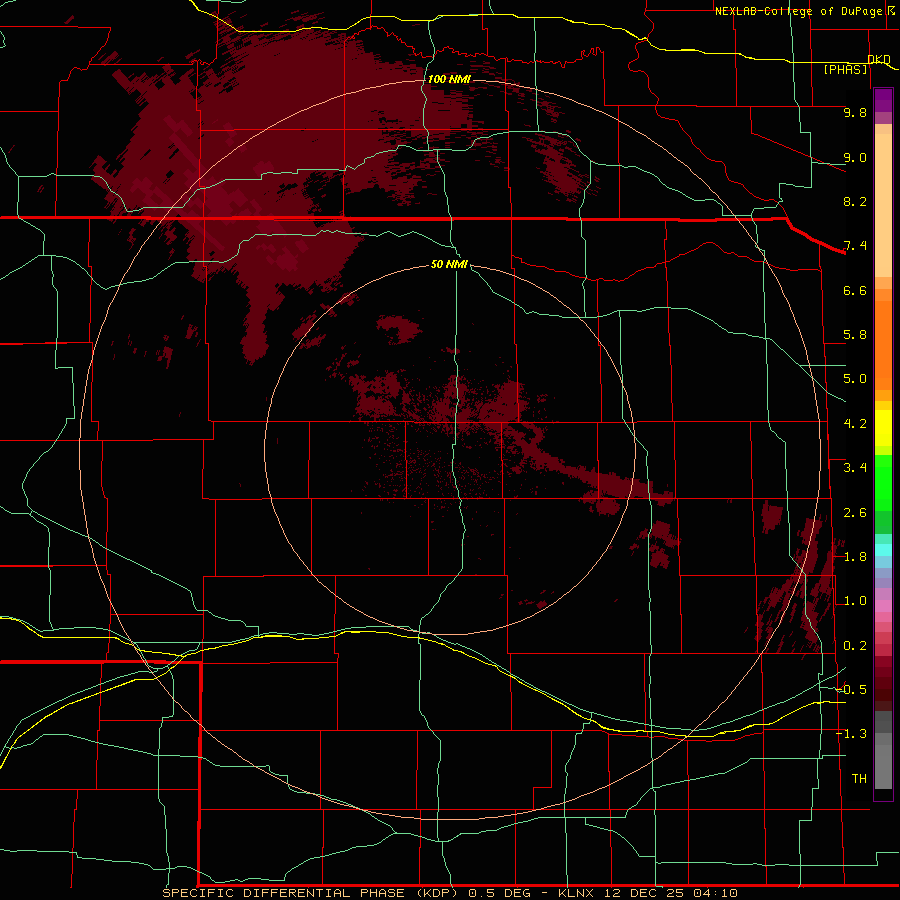Click the TH threshold label
Viewport: 900px width, 900px height.
coord(859,778)
